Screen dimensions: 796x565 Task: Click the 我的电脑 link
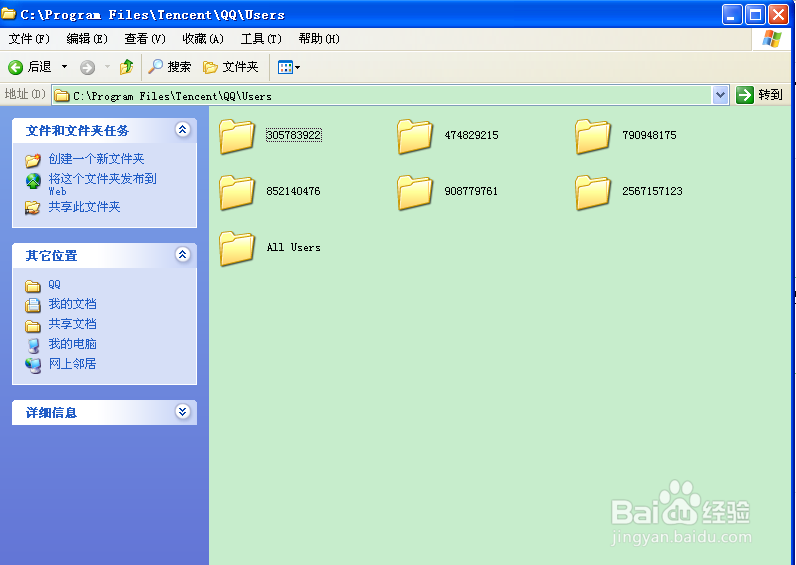73,344
